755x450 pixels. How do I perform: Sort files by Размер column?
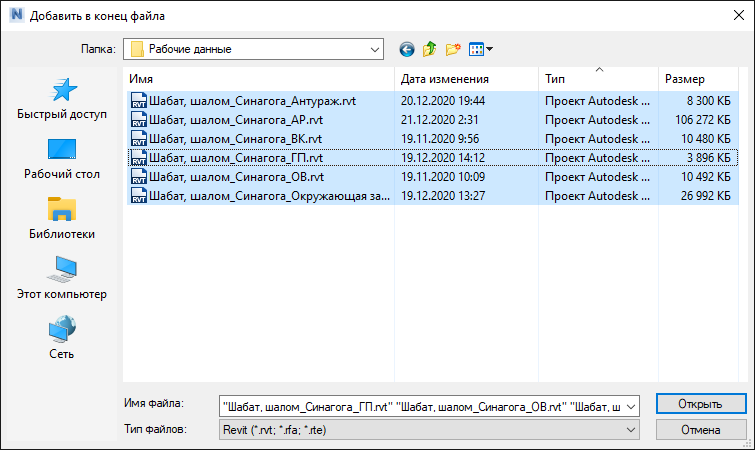pyautogui.click(x=696, y=79)
